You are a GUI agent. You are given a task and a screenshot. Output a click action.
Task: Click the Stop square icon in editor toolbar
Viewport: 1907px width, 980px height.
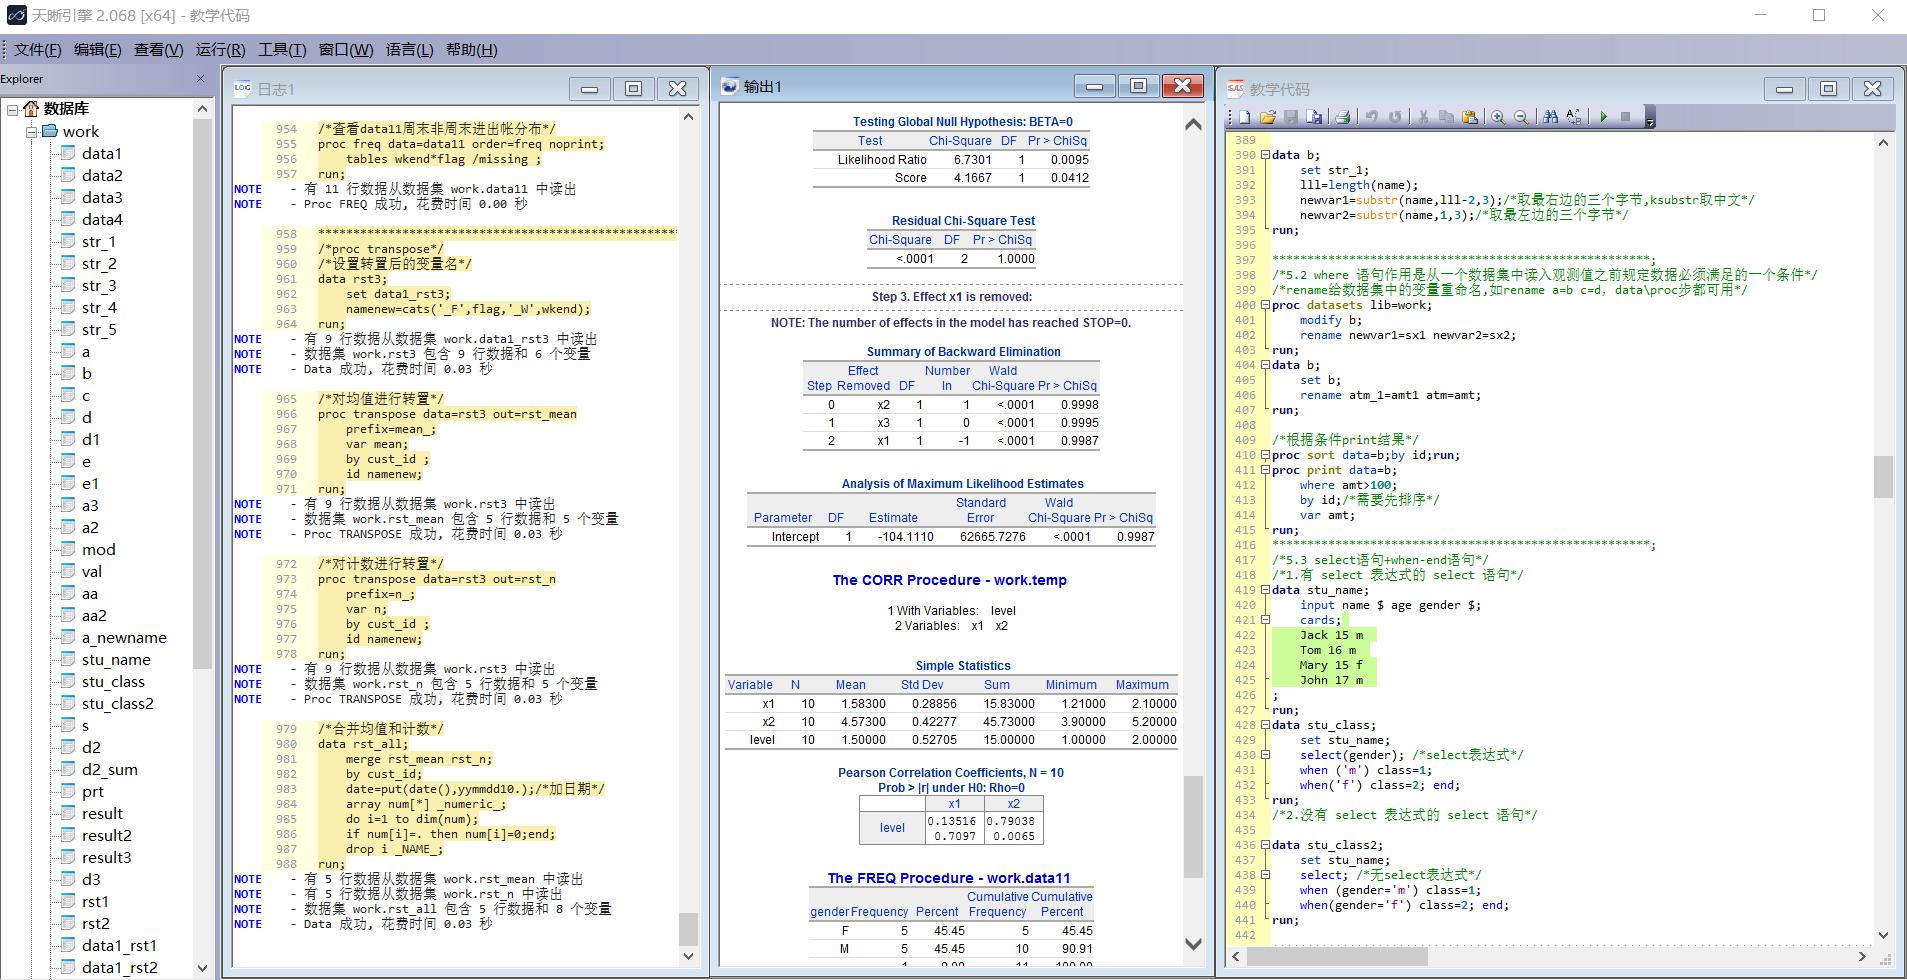tap(1625, 117)
